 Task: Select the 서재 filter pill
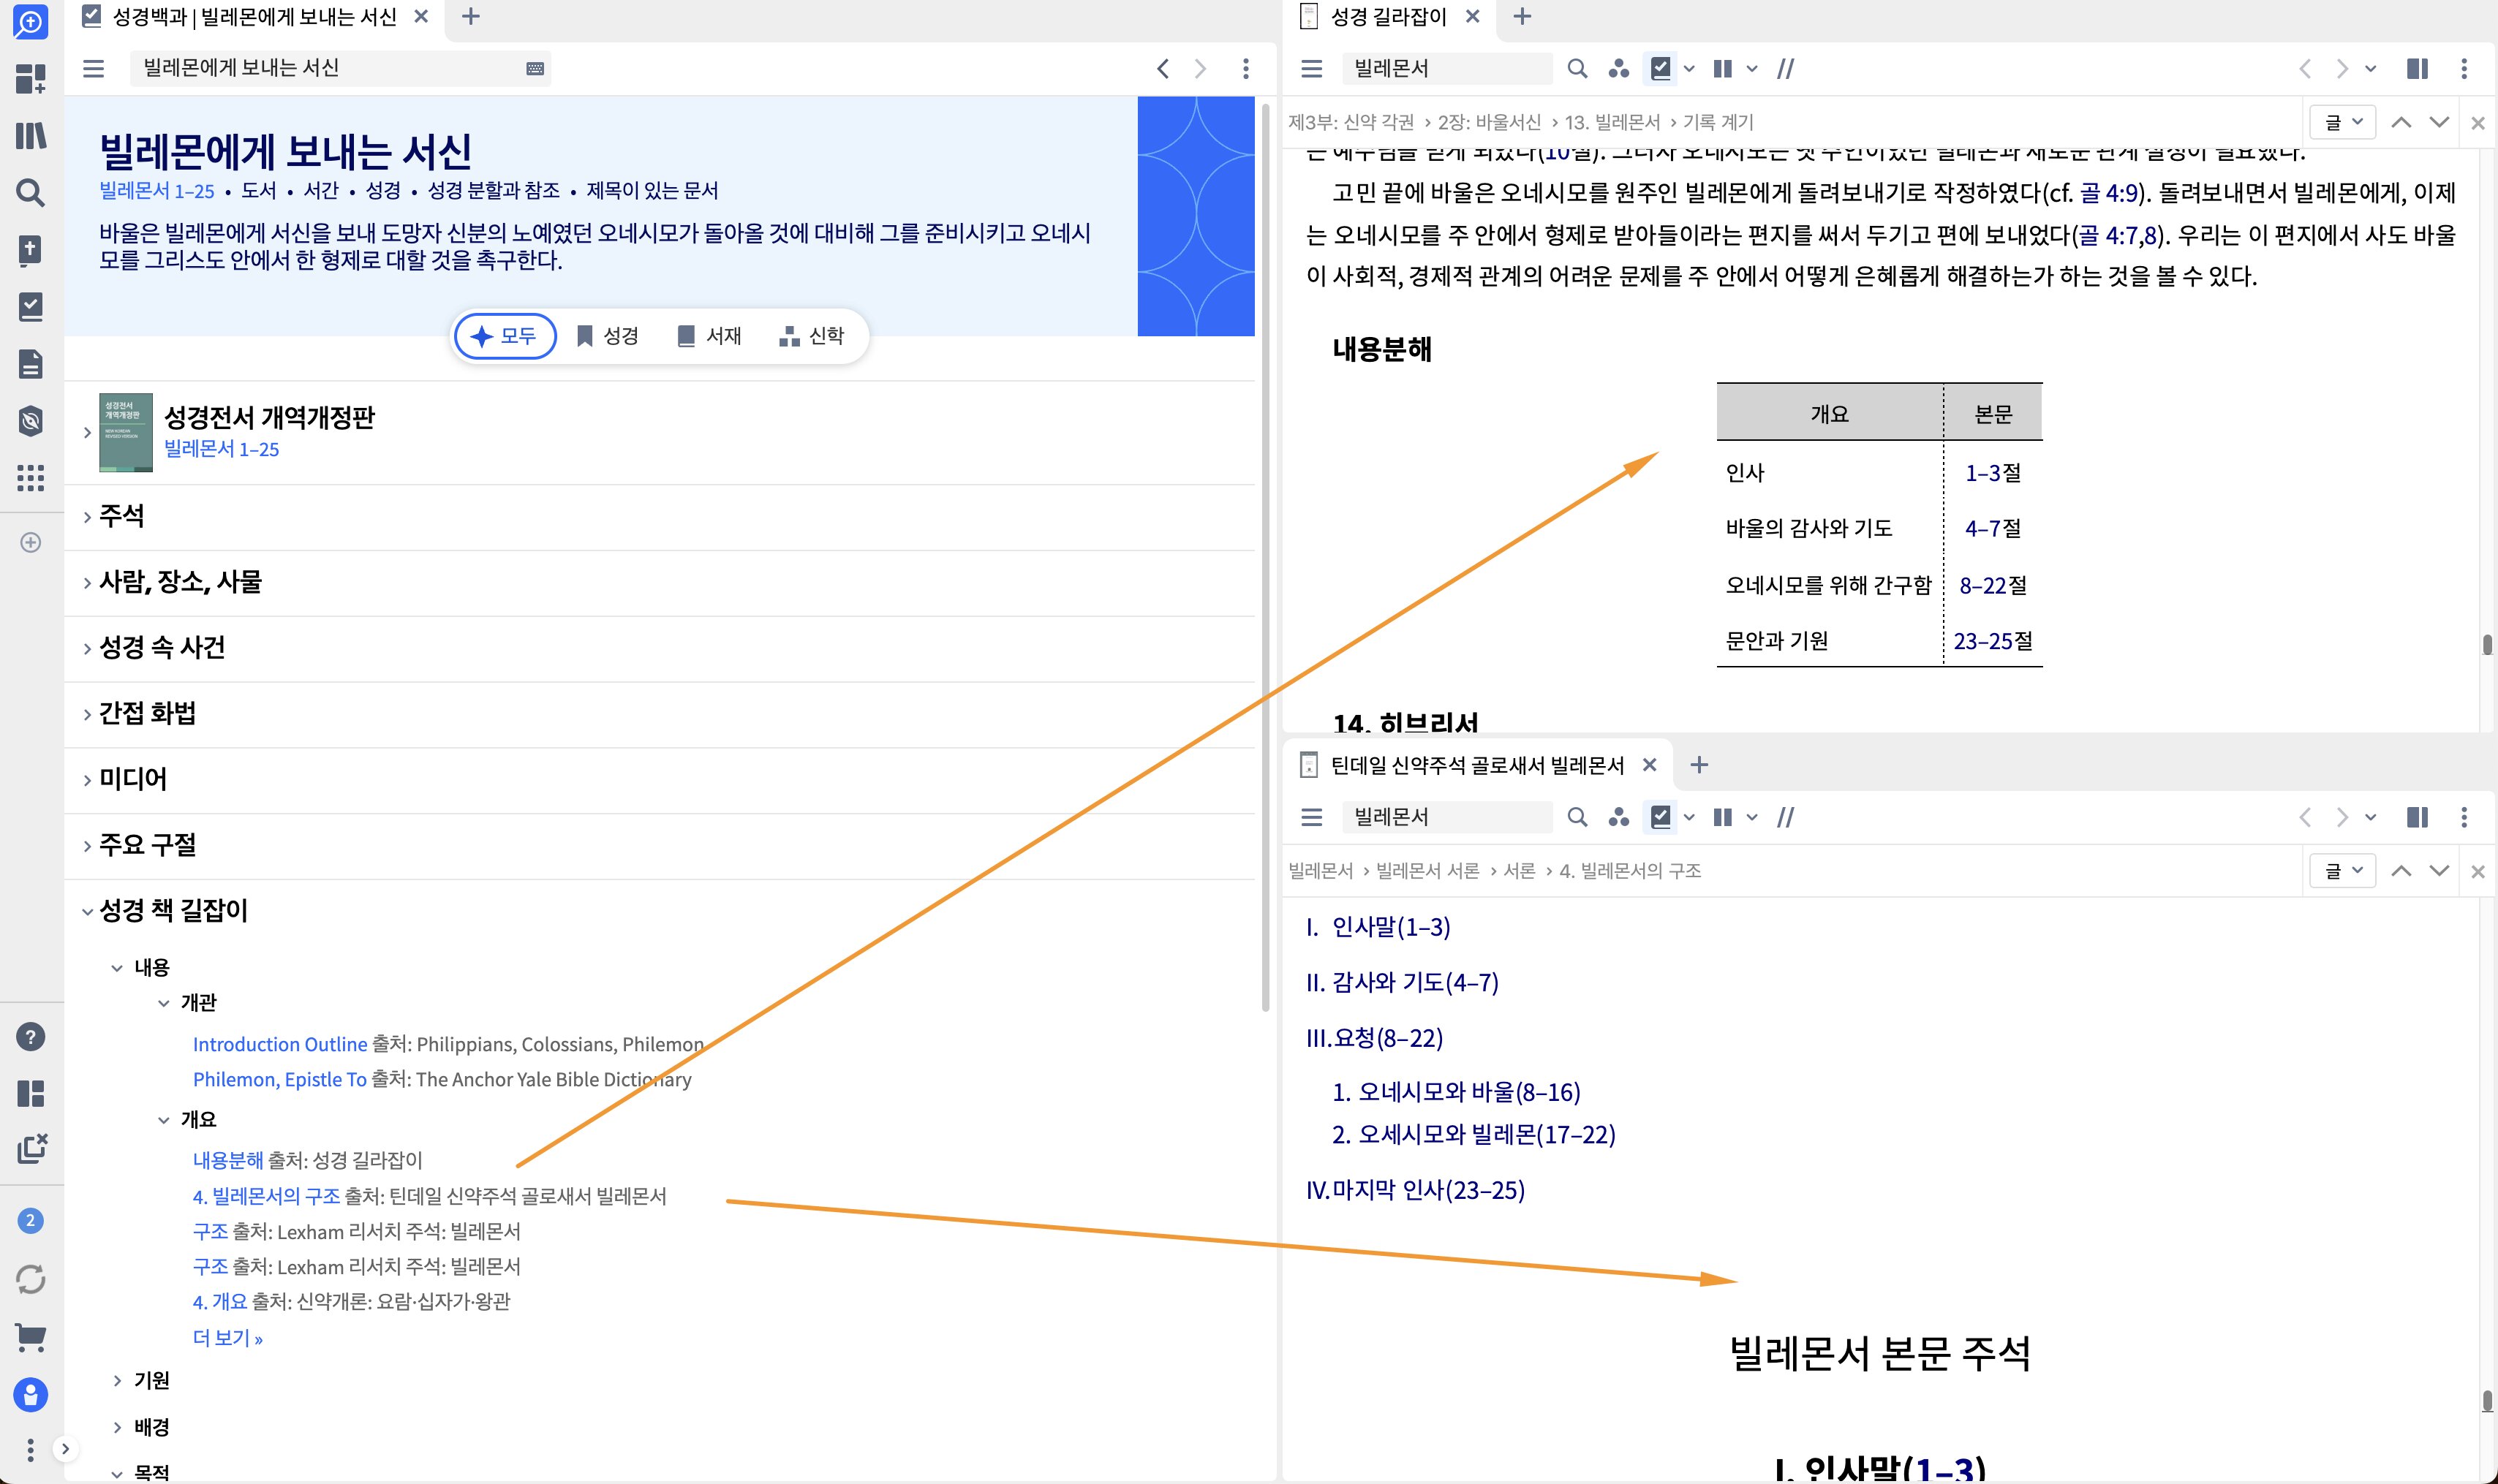(x=709, y=336)
